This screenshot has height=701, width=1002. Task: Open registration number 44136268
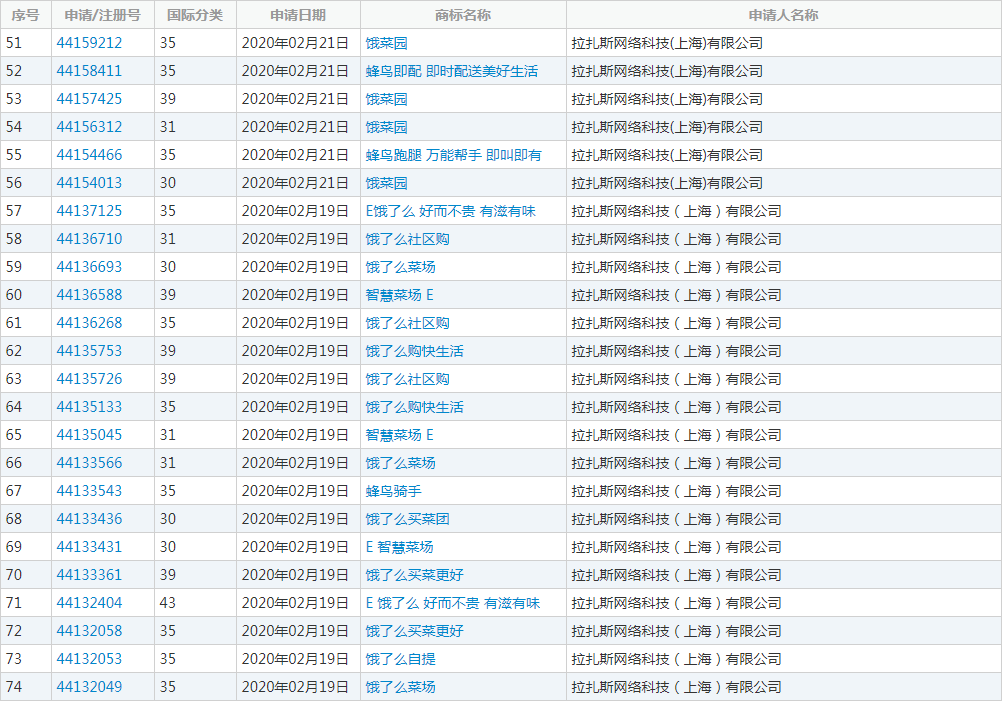(89, 323)
